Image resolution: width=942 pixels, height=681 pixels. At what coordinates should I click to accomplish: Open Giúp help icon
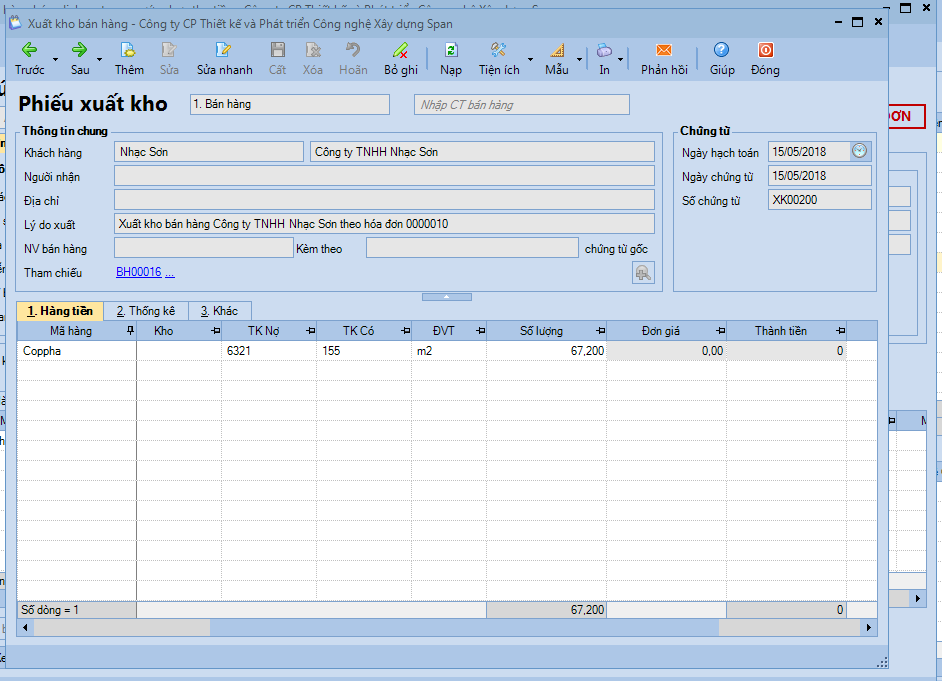pyautogui.click(x=722, y=58)
